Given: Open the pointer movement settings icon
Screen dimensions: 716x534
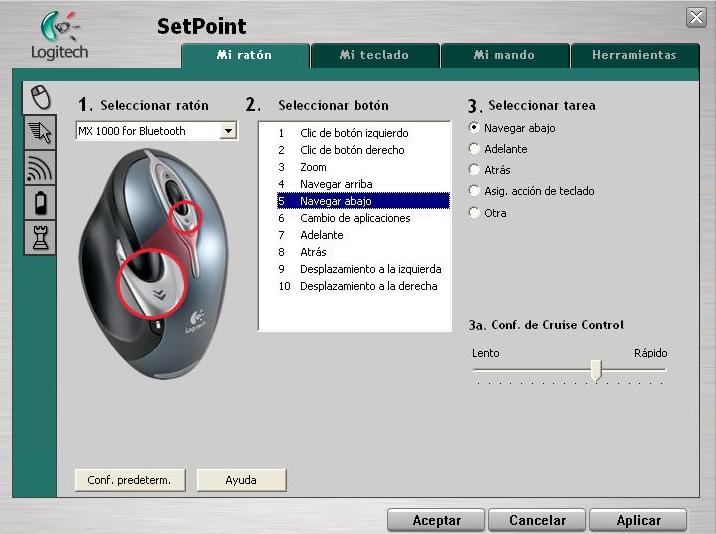Looking at the screenshot, I should tap(40, 132).
